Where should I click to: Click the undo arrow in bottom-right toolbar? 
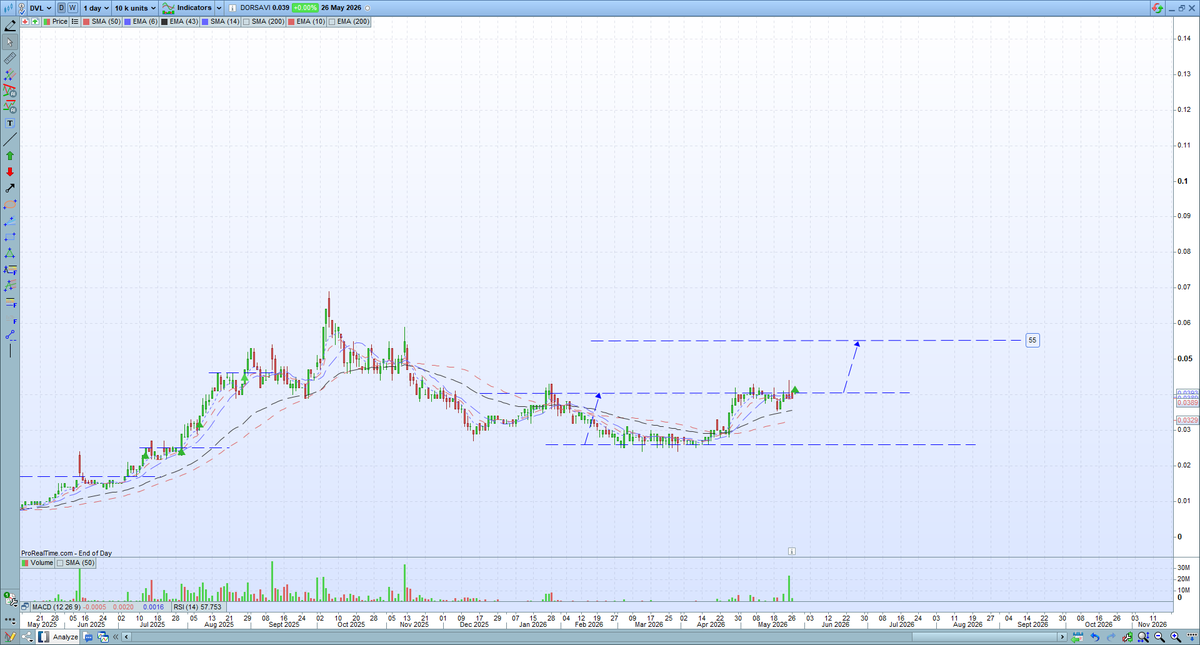click(x=1095, y=637)
